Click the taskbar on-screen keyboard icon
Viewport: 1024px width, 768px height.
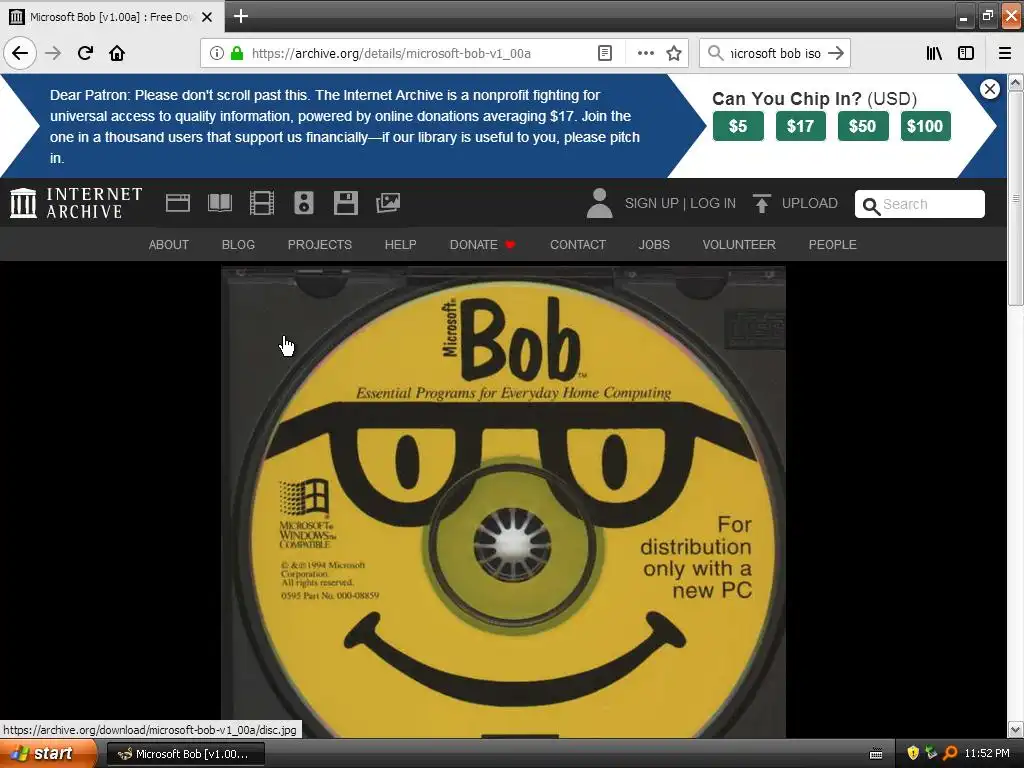[x=876, y=754]
